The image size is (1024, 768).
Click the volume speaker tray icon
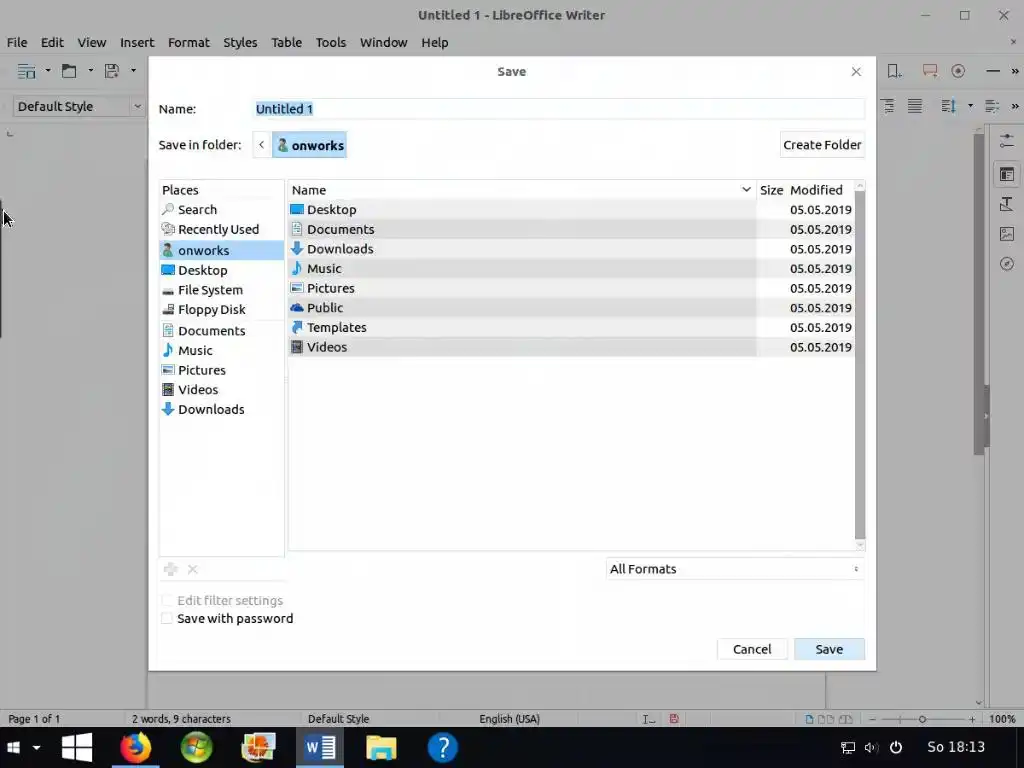[871, 748]
